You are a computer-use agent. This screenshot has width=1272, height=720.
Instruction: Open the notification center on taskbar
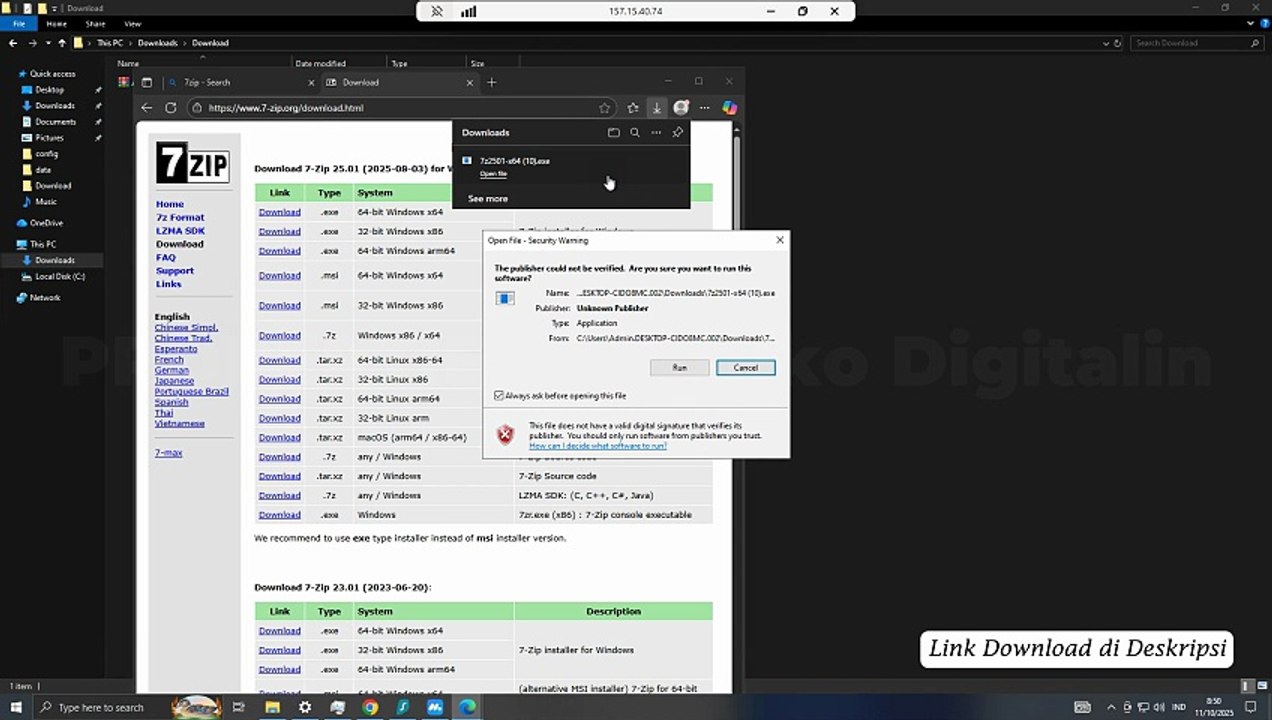1250,707
